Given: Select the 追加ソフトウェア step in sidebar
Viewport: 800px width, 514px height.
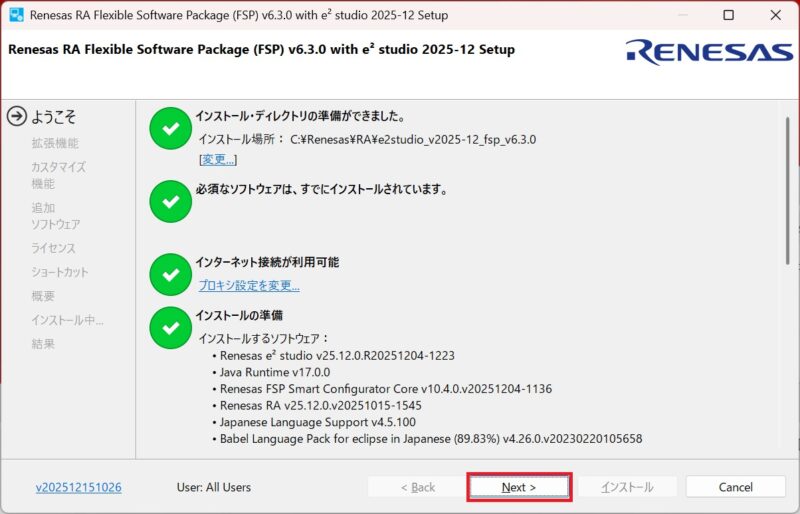Looking at the screenshot, I should (56, 216).
